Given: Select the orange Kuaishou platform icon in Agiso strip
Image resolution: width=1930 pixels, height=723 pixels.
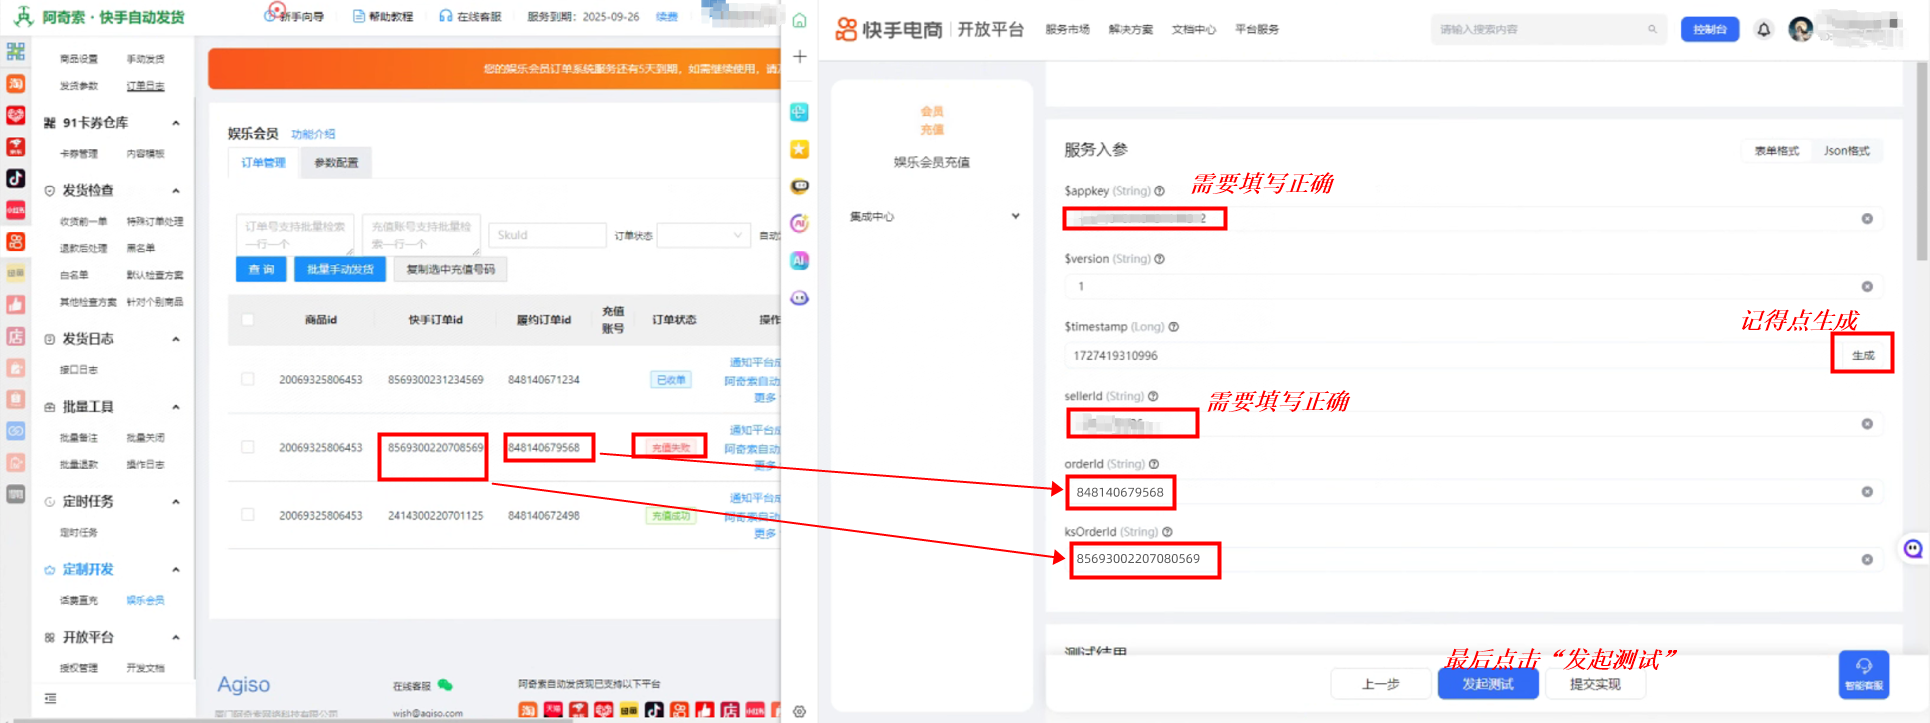Looking at the screenshot, I should point(16,241).
